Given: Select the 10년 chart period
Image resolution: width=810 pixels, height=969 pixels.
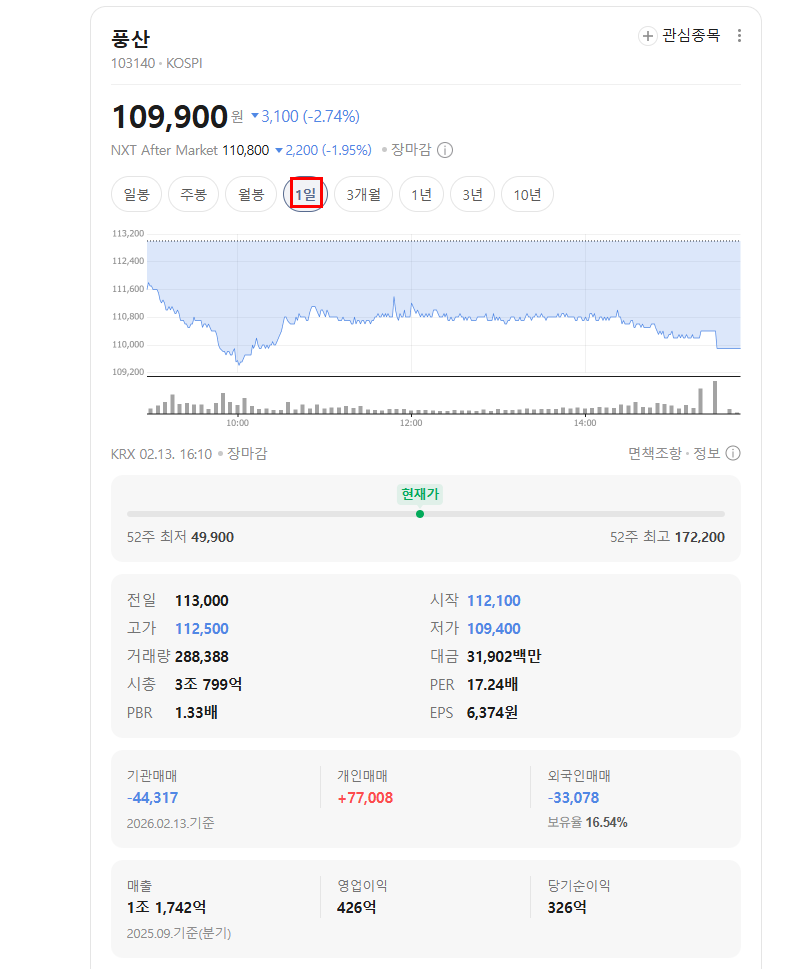Looking at the screenshot, I should tap(527, 195).
